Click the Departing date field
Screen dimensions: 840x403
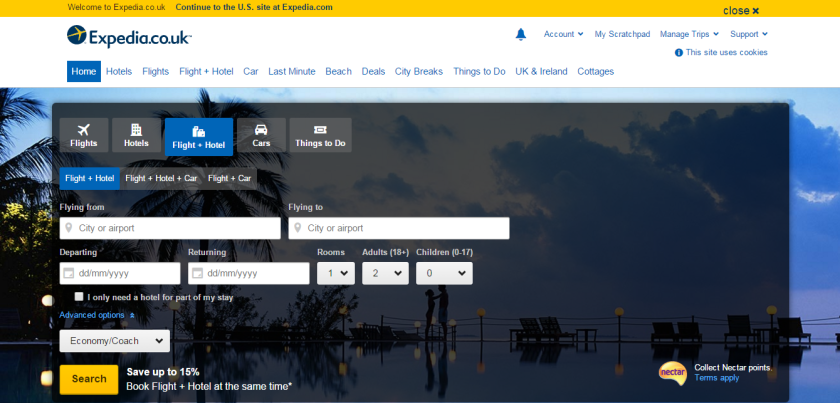tap(120, 273)
